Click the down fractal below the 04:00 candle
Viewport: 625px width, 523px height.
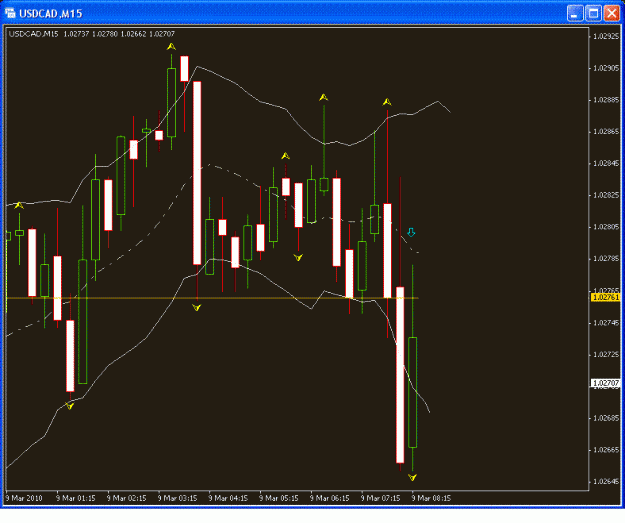point(197,307)
